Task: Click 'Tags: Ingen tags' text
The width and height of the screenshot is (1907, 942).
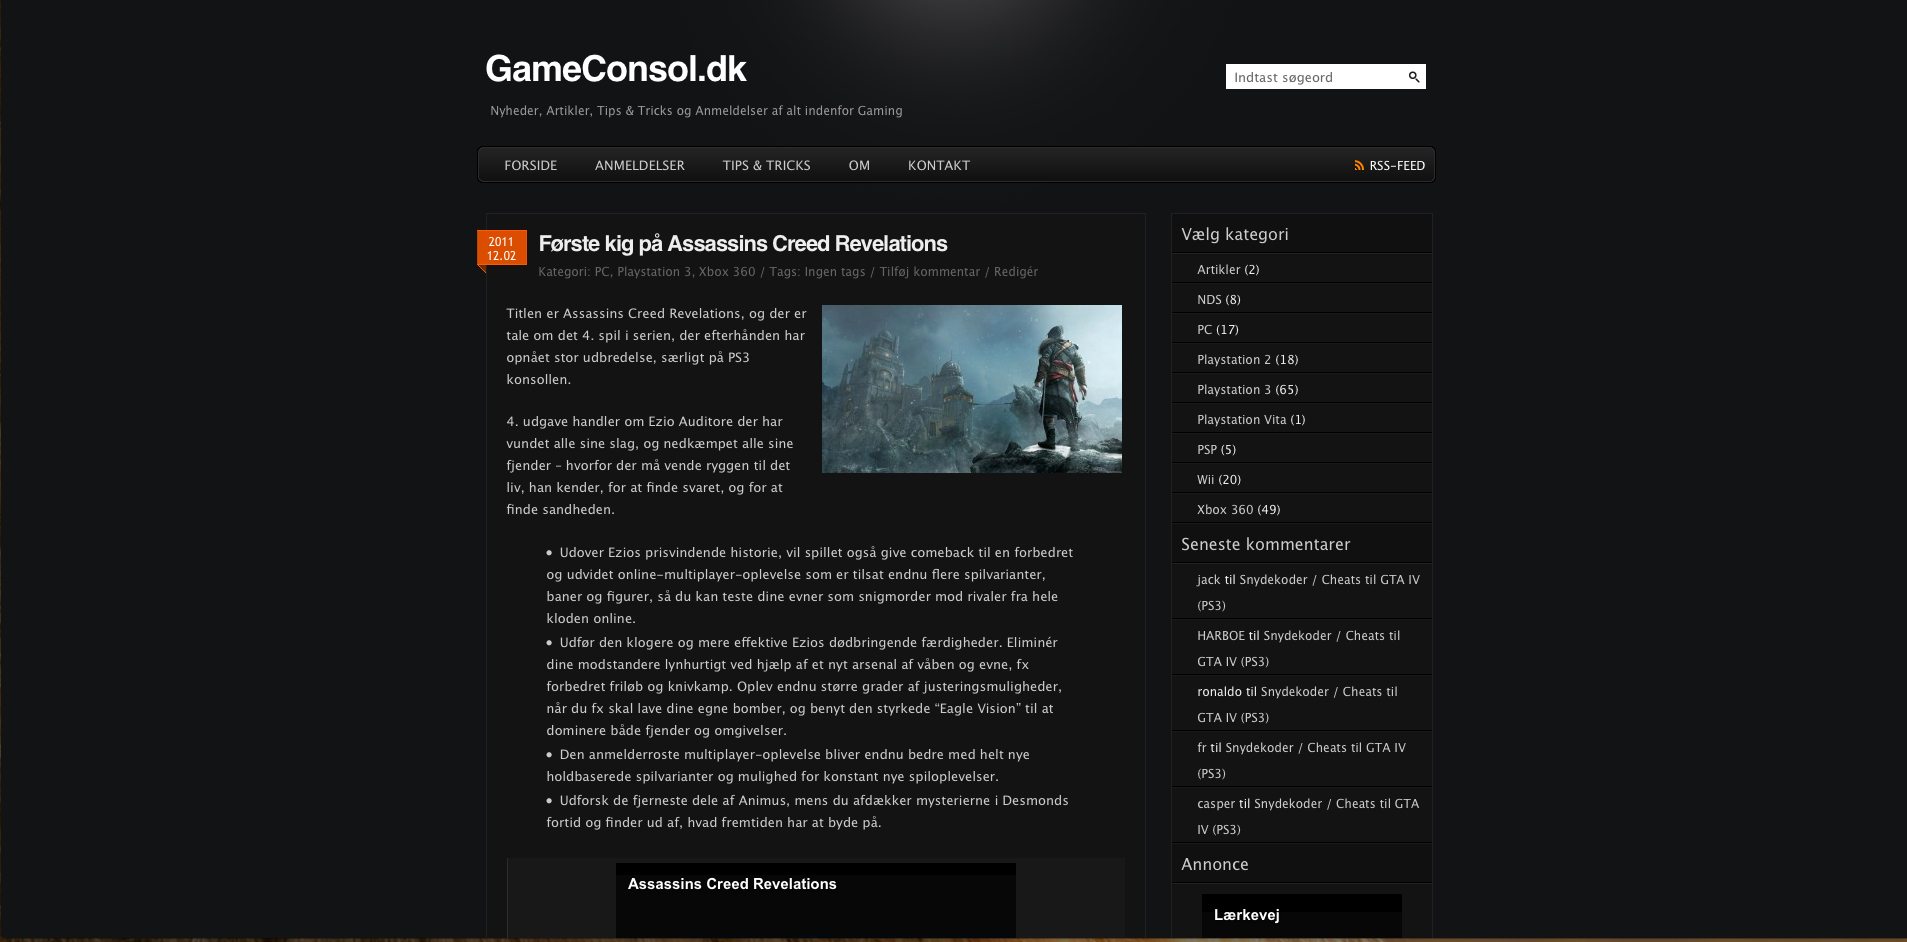Action: click(817, 272)
